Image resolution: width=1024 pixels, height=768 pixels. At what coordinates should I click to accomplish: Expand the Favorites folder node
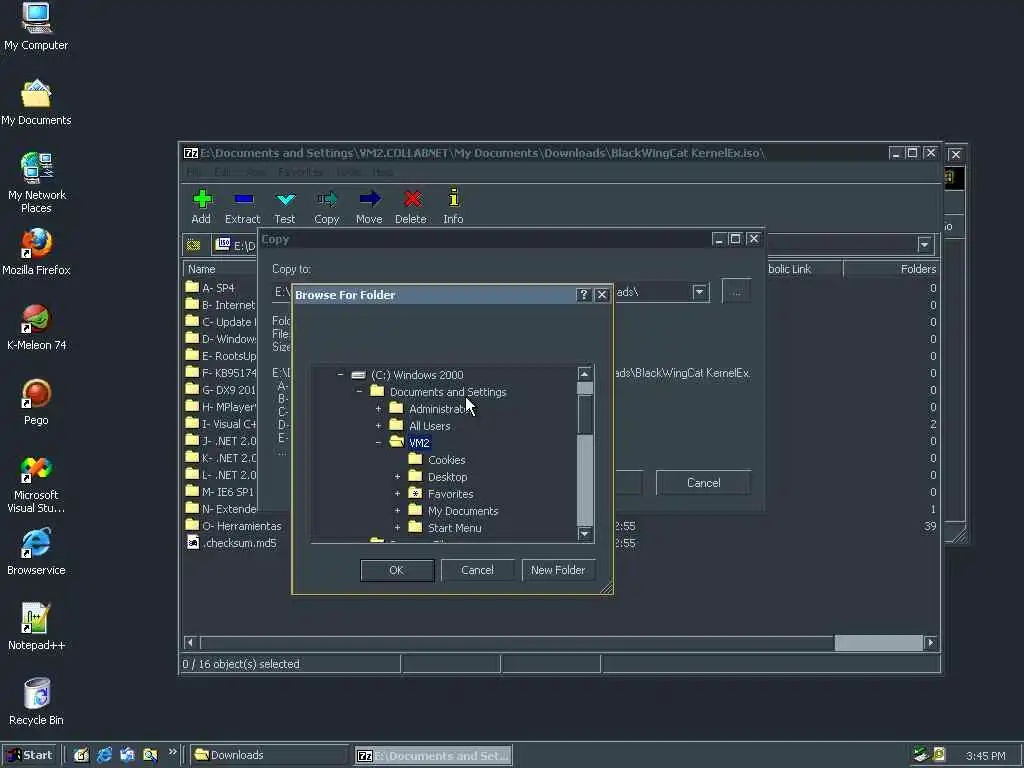(x=397, y=494)
